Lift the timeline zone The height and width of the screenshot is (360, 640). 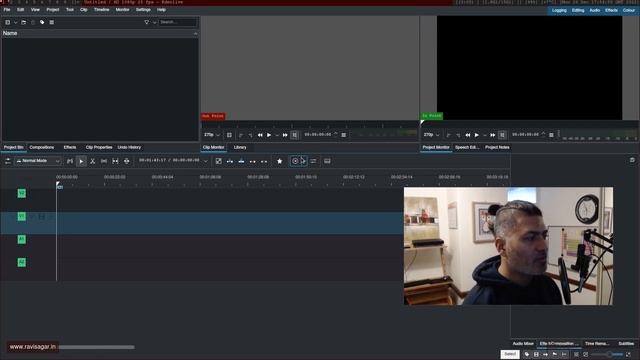point(264,161)
